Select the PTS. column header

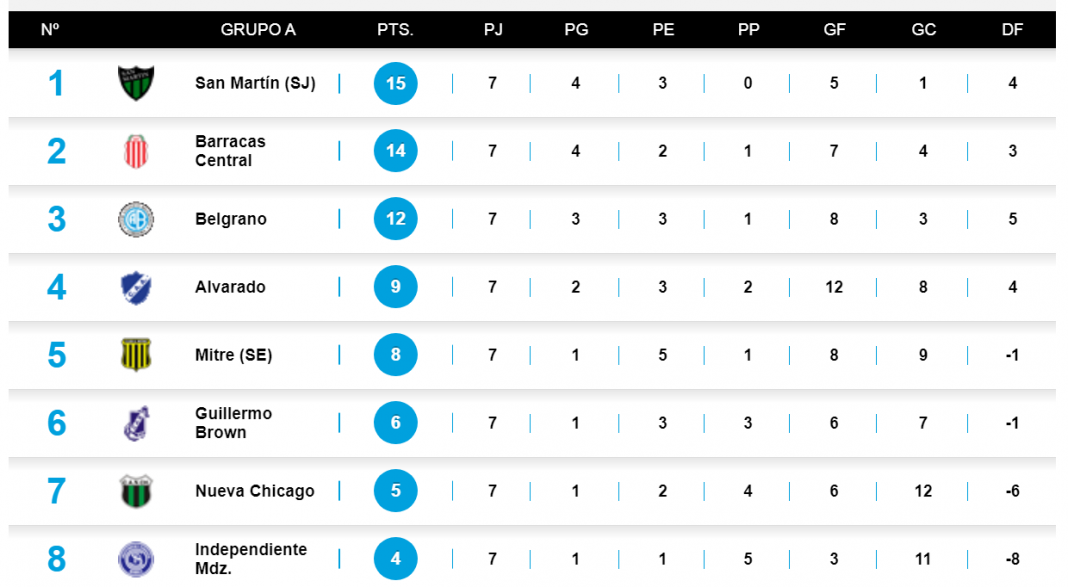coord(395,30)
